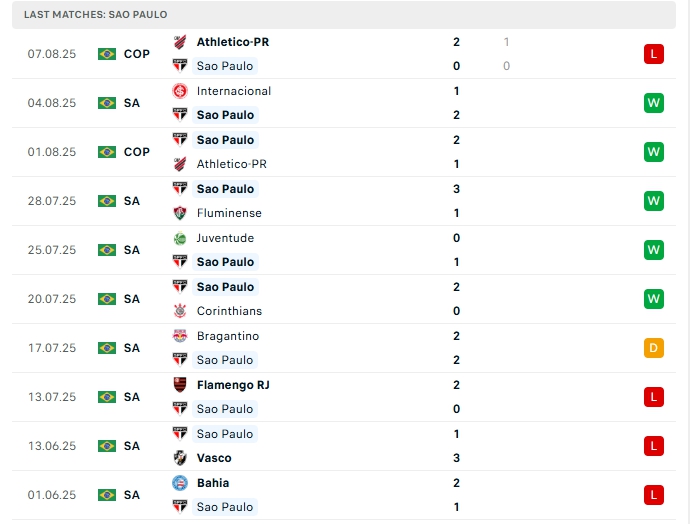Click the orange D badge for Bragantino match
Image resolution: width=690 pixels, height=524 pixels.
click(654, 348)
